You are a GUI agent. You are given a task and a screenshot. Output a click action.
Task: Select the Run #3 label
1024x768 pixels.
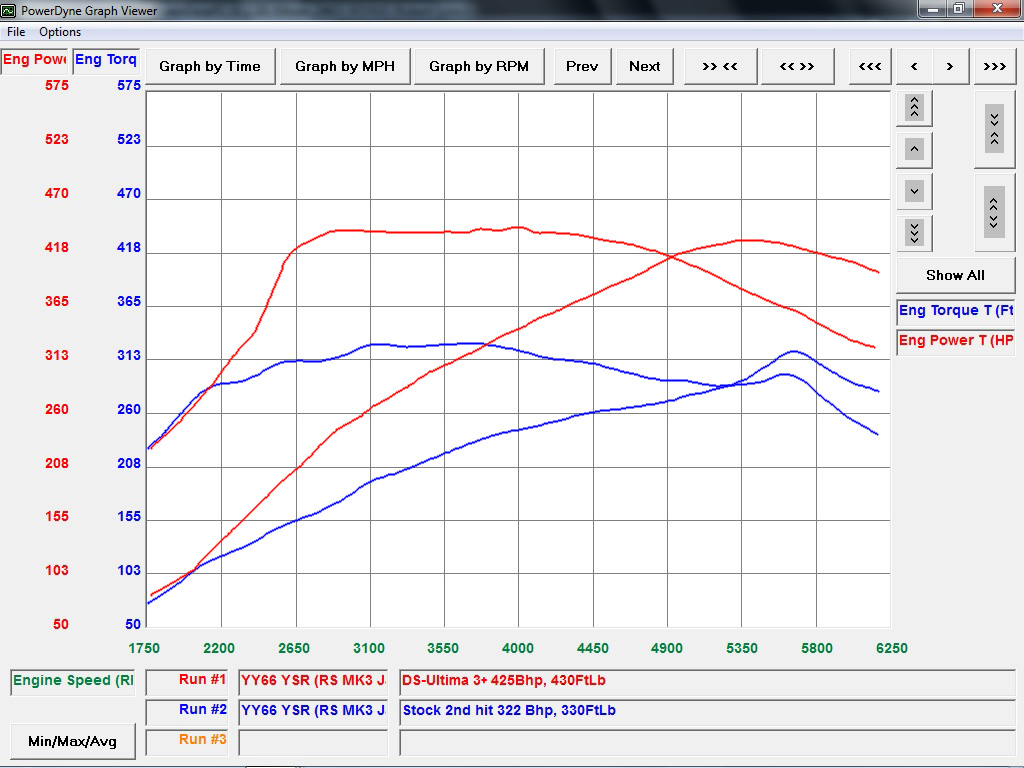187,741
